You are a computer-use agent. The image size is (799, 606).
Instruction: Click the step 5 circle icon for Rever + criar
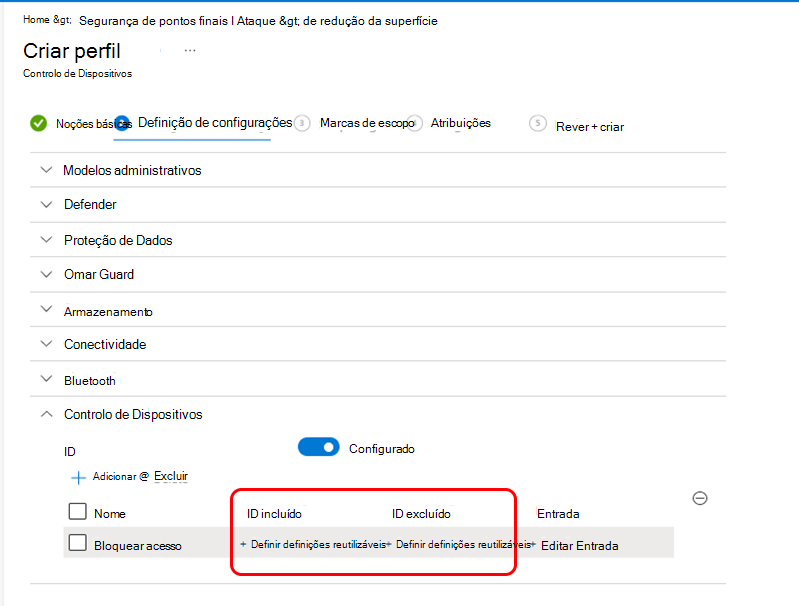(538, 123)
